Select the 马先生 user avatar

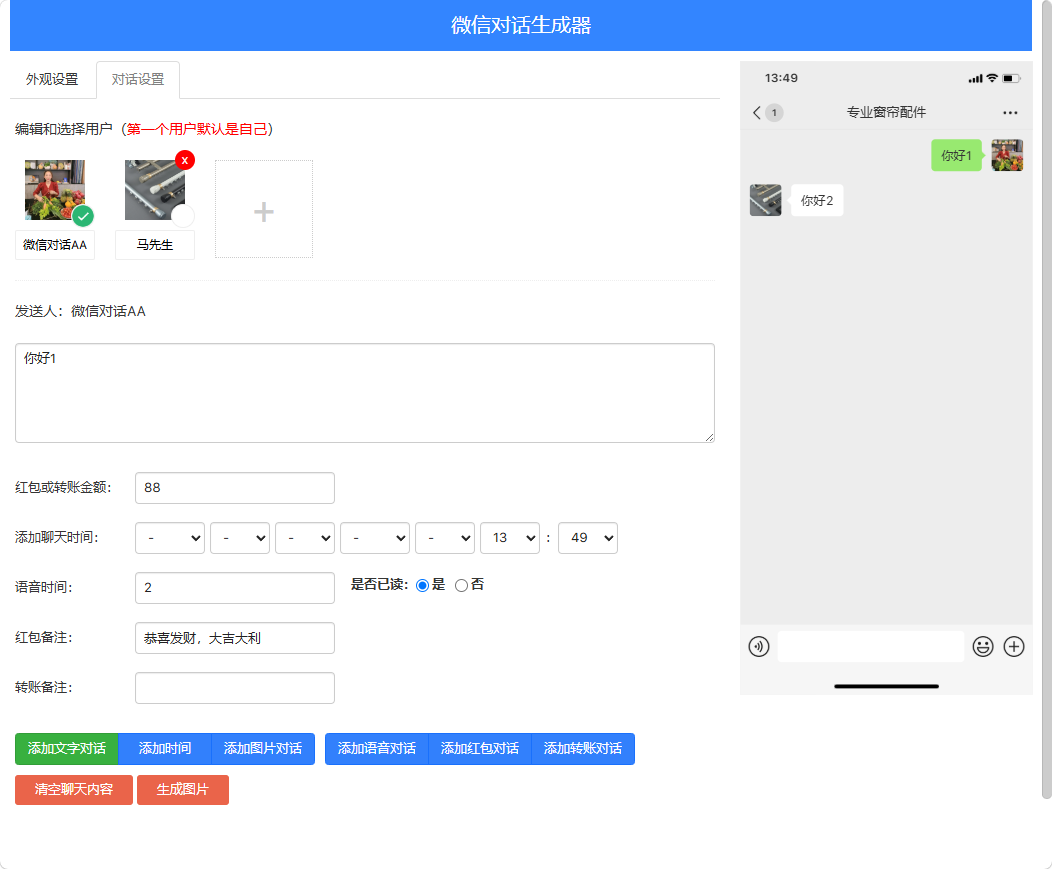click(x=155, y=190)
